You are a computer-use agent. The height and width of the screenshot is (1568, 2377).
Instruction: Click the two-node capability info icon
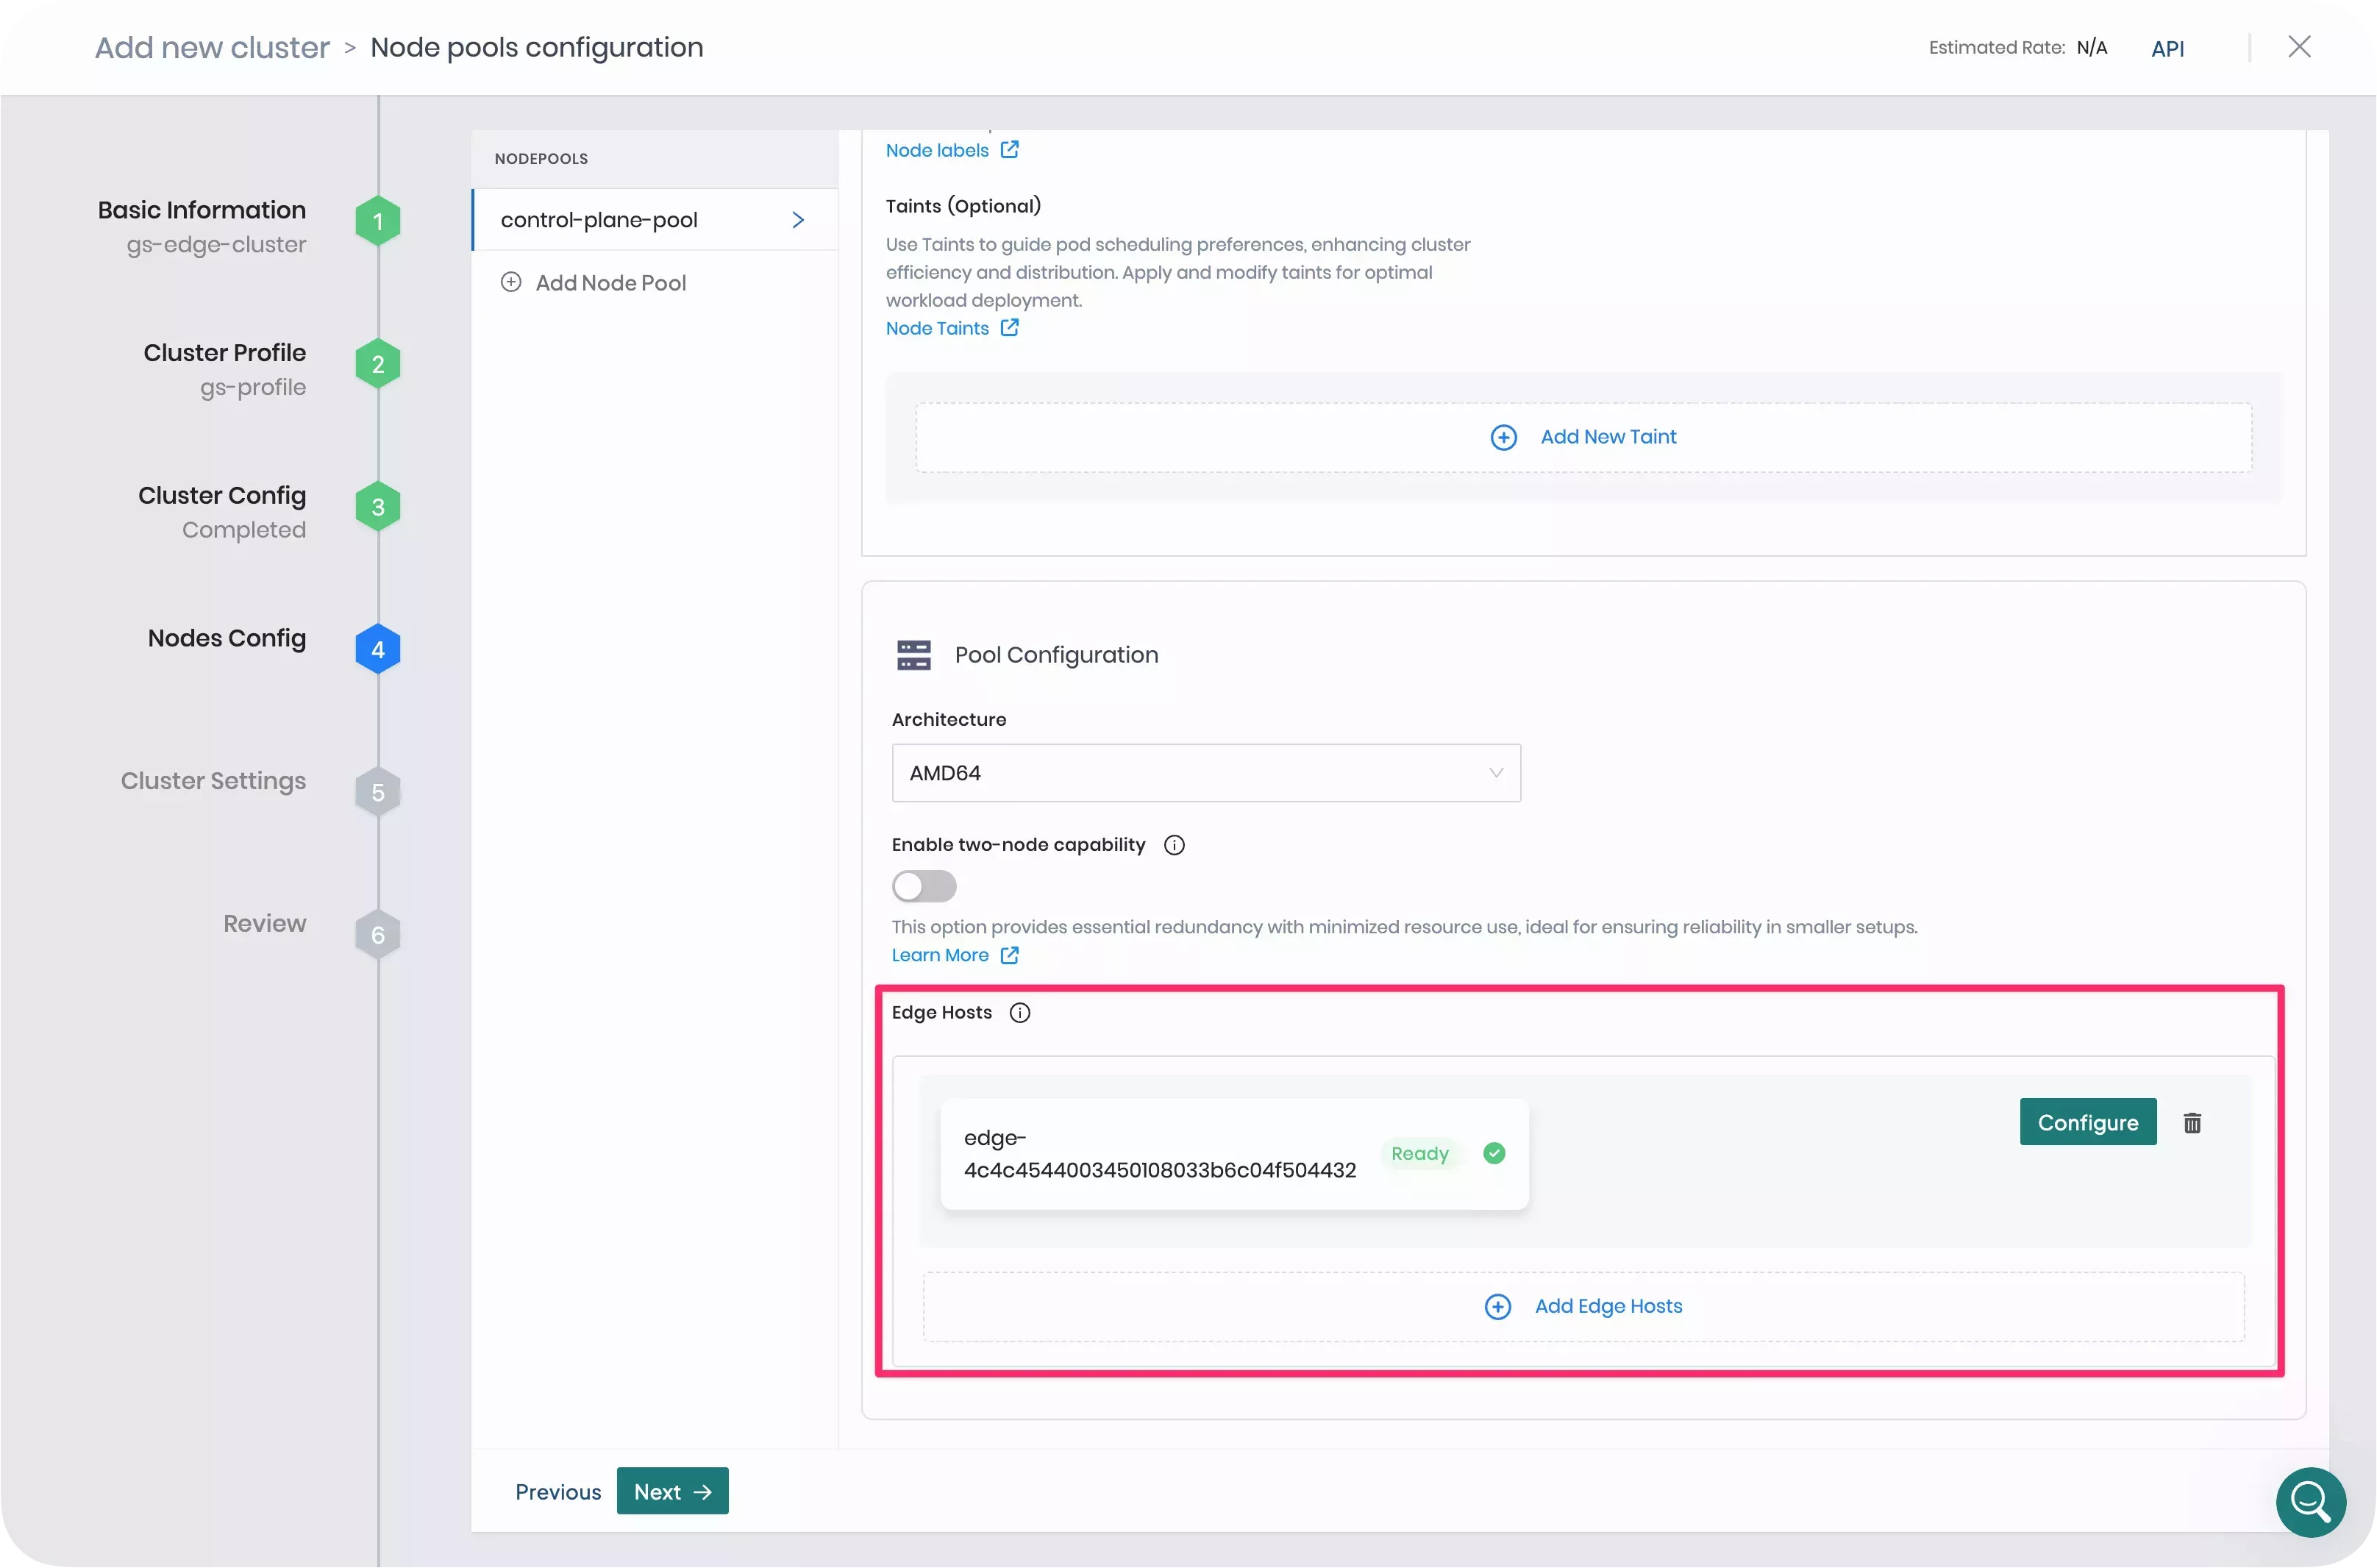pyautogui.click(x=1174, y=844)
